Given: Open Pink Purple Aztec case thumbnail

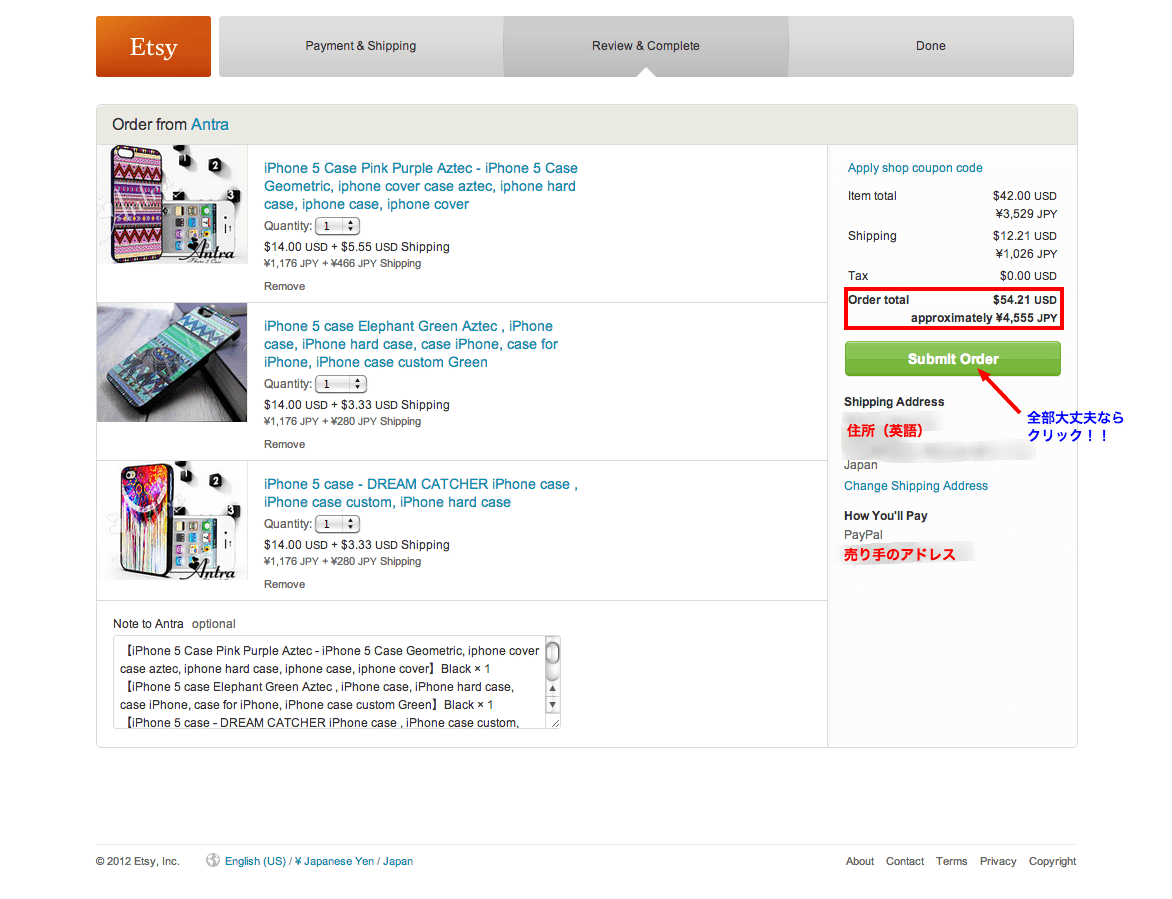Looking at the screenshot, I should point(172,205).
